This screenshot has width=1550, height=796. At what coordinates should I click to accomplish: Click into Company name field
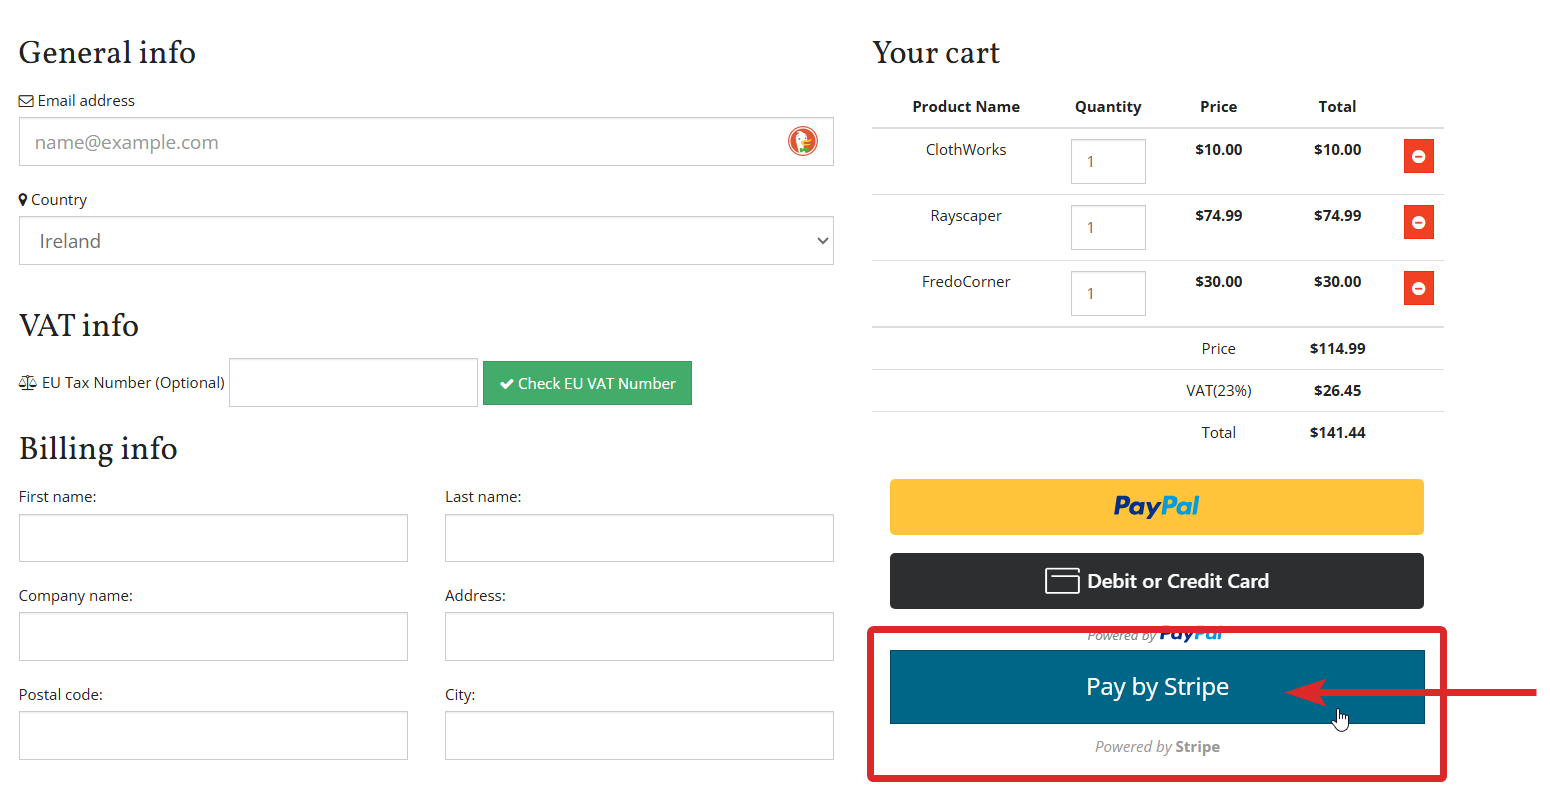tap(213, 637)
